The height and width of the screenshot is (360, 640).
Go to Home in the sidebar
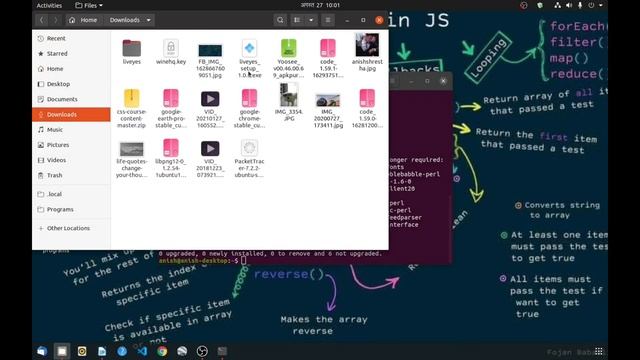[x=71, y=69]
